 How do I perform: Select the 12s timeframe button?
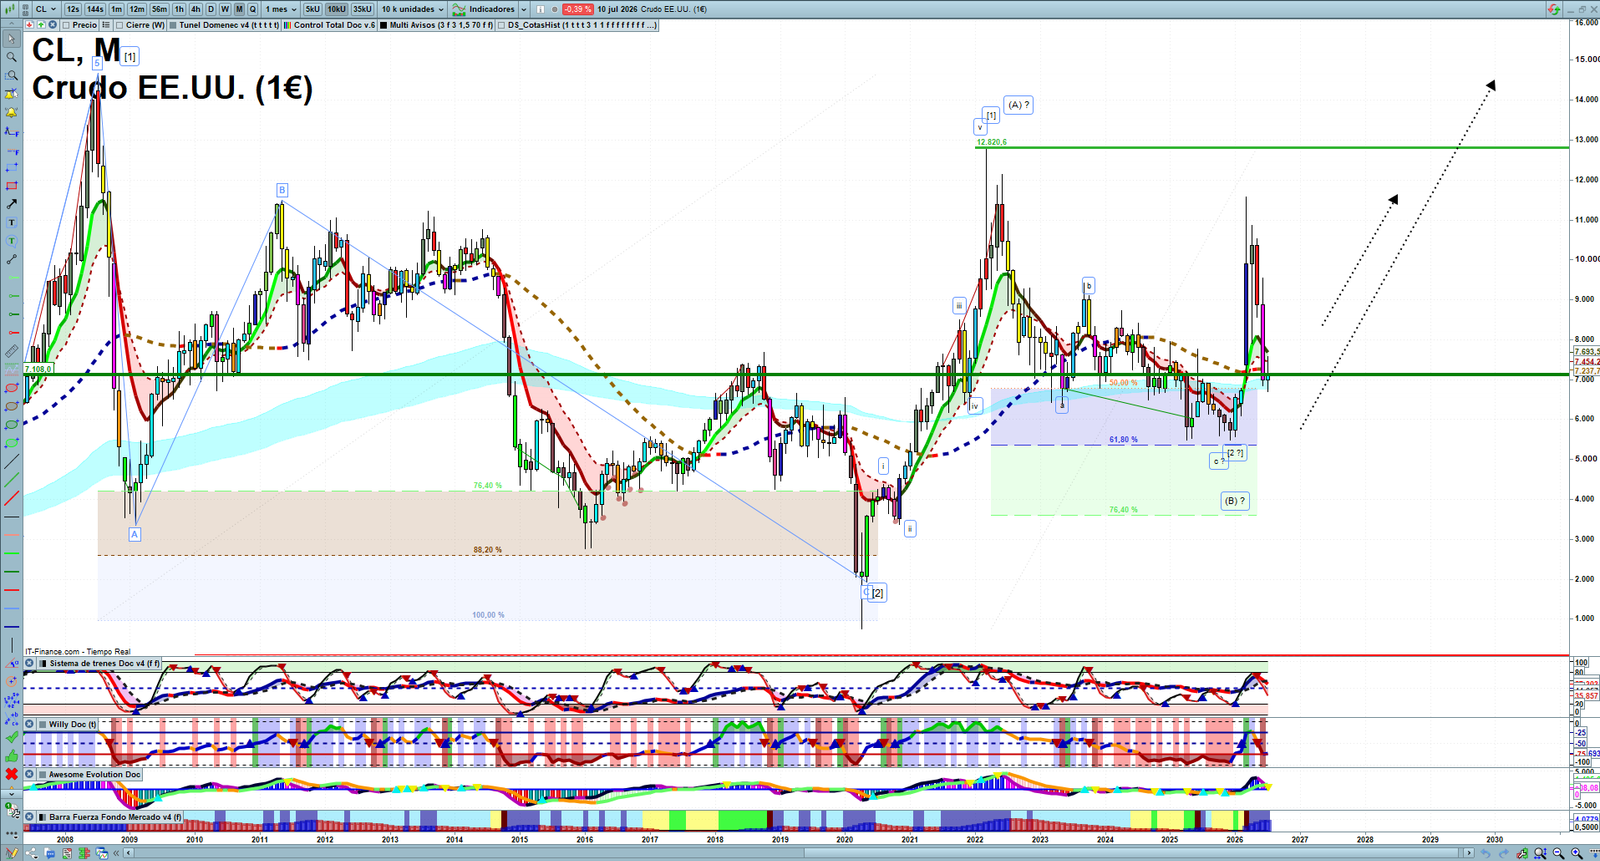click(x=73, y=9)
